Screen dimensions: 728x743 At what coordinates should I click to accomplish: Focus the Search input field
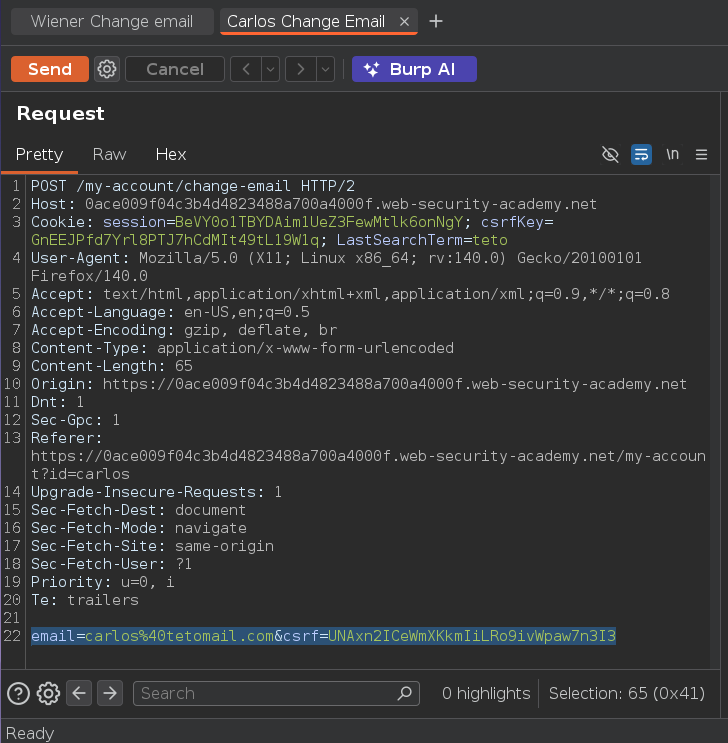pyautogui.click(x=276, y=693)
